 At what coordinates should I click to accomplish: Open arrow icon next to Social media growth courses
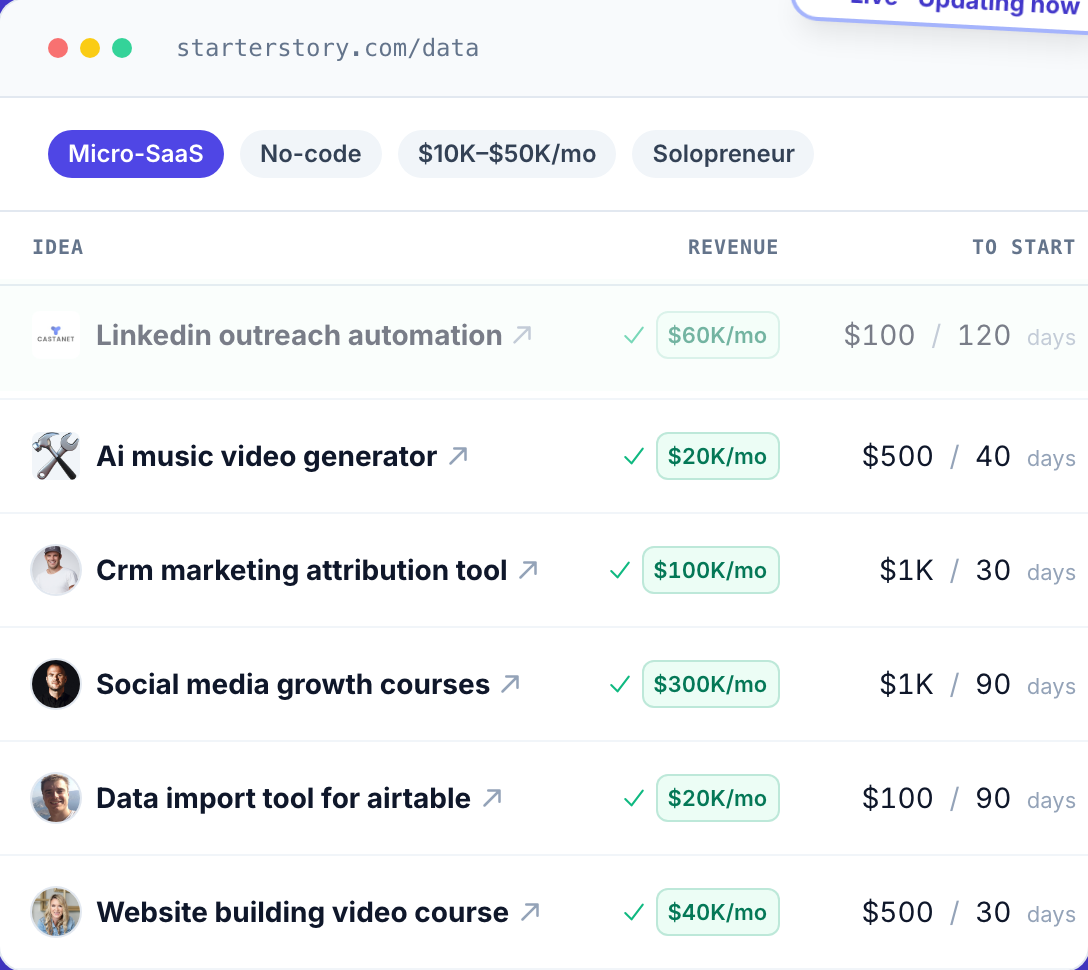click(x=510, y=684)
